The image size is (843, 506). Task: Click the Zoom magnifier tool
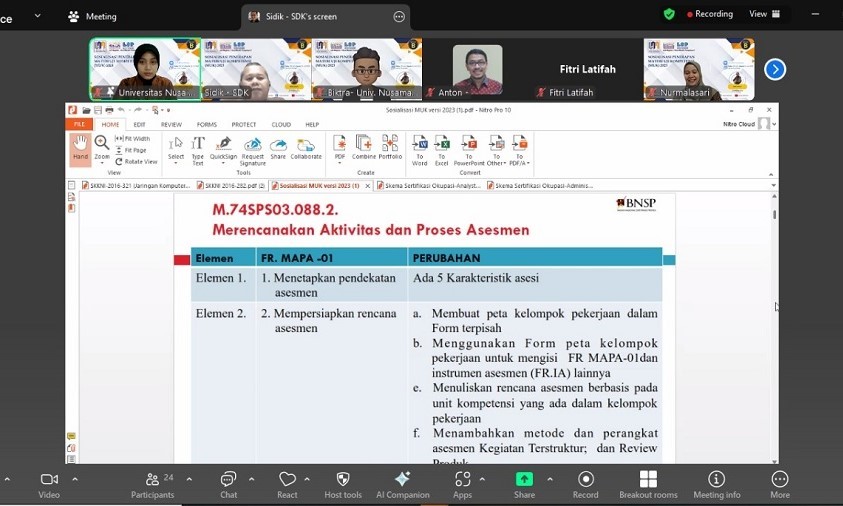pyautogui.click(x=102, y=148)
